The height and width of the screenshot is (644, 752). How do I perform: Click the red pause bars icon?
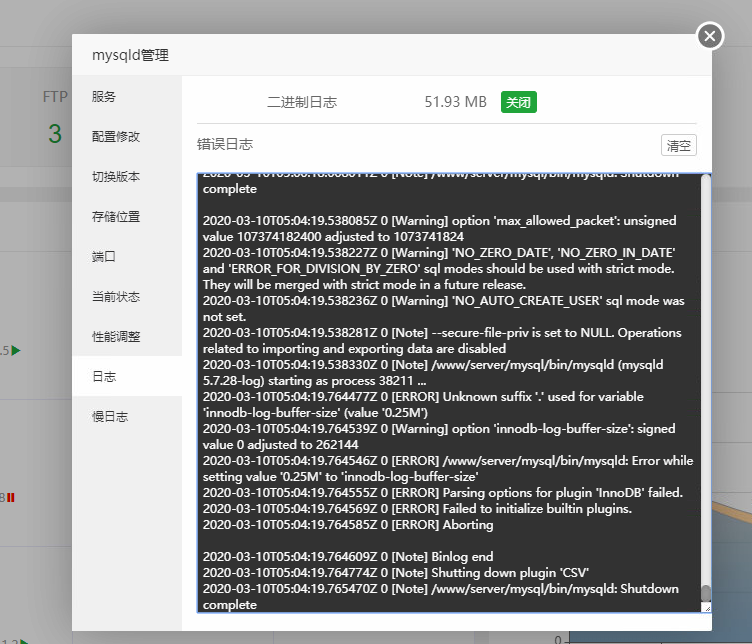point(11,496)
